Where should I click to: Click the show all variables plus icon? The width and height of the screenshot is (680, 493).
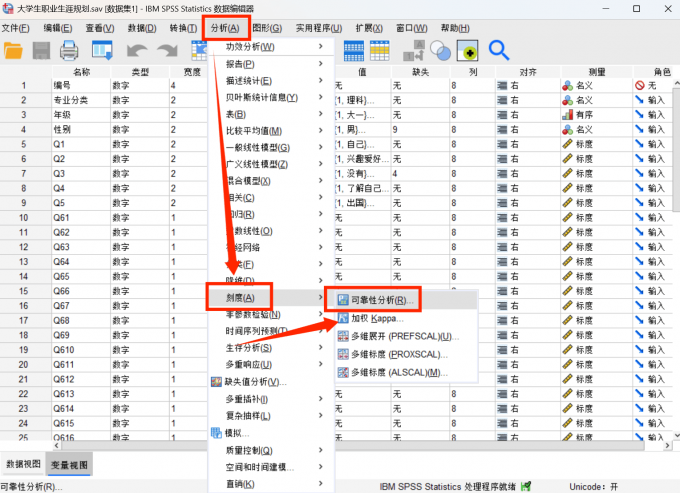468,51
